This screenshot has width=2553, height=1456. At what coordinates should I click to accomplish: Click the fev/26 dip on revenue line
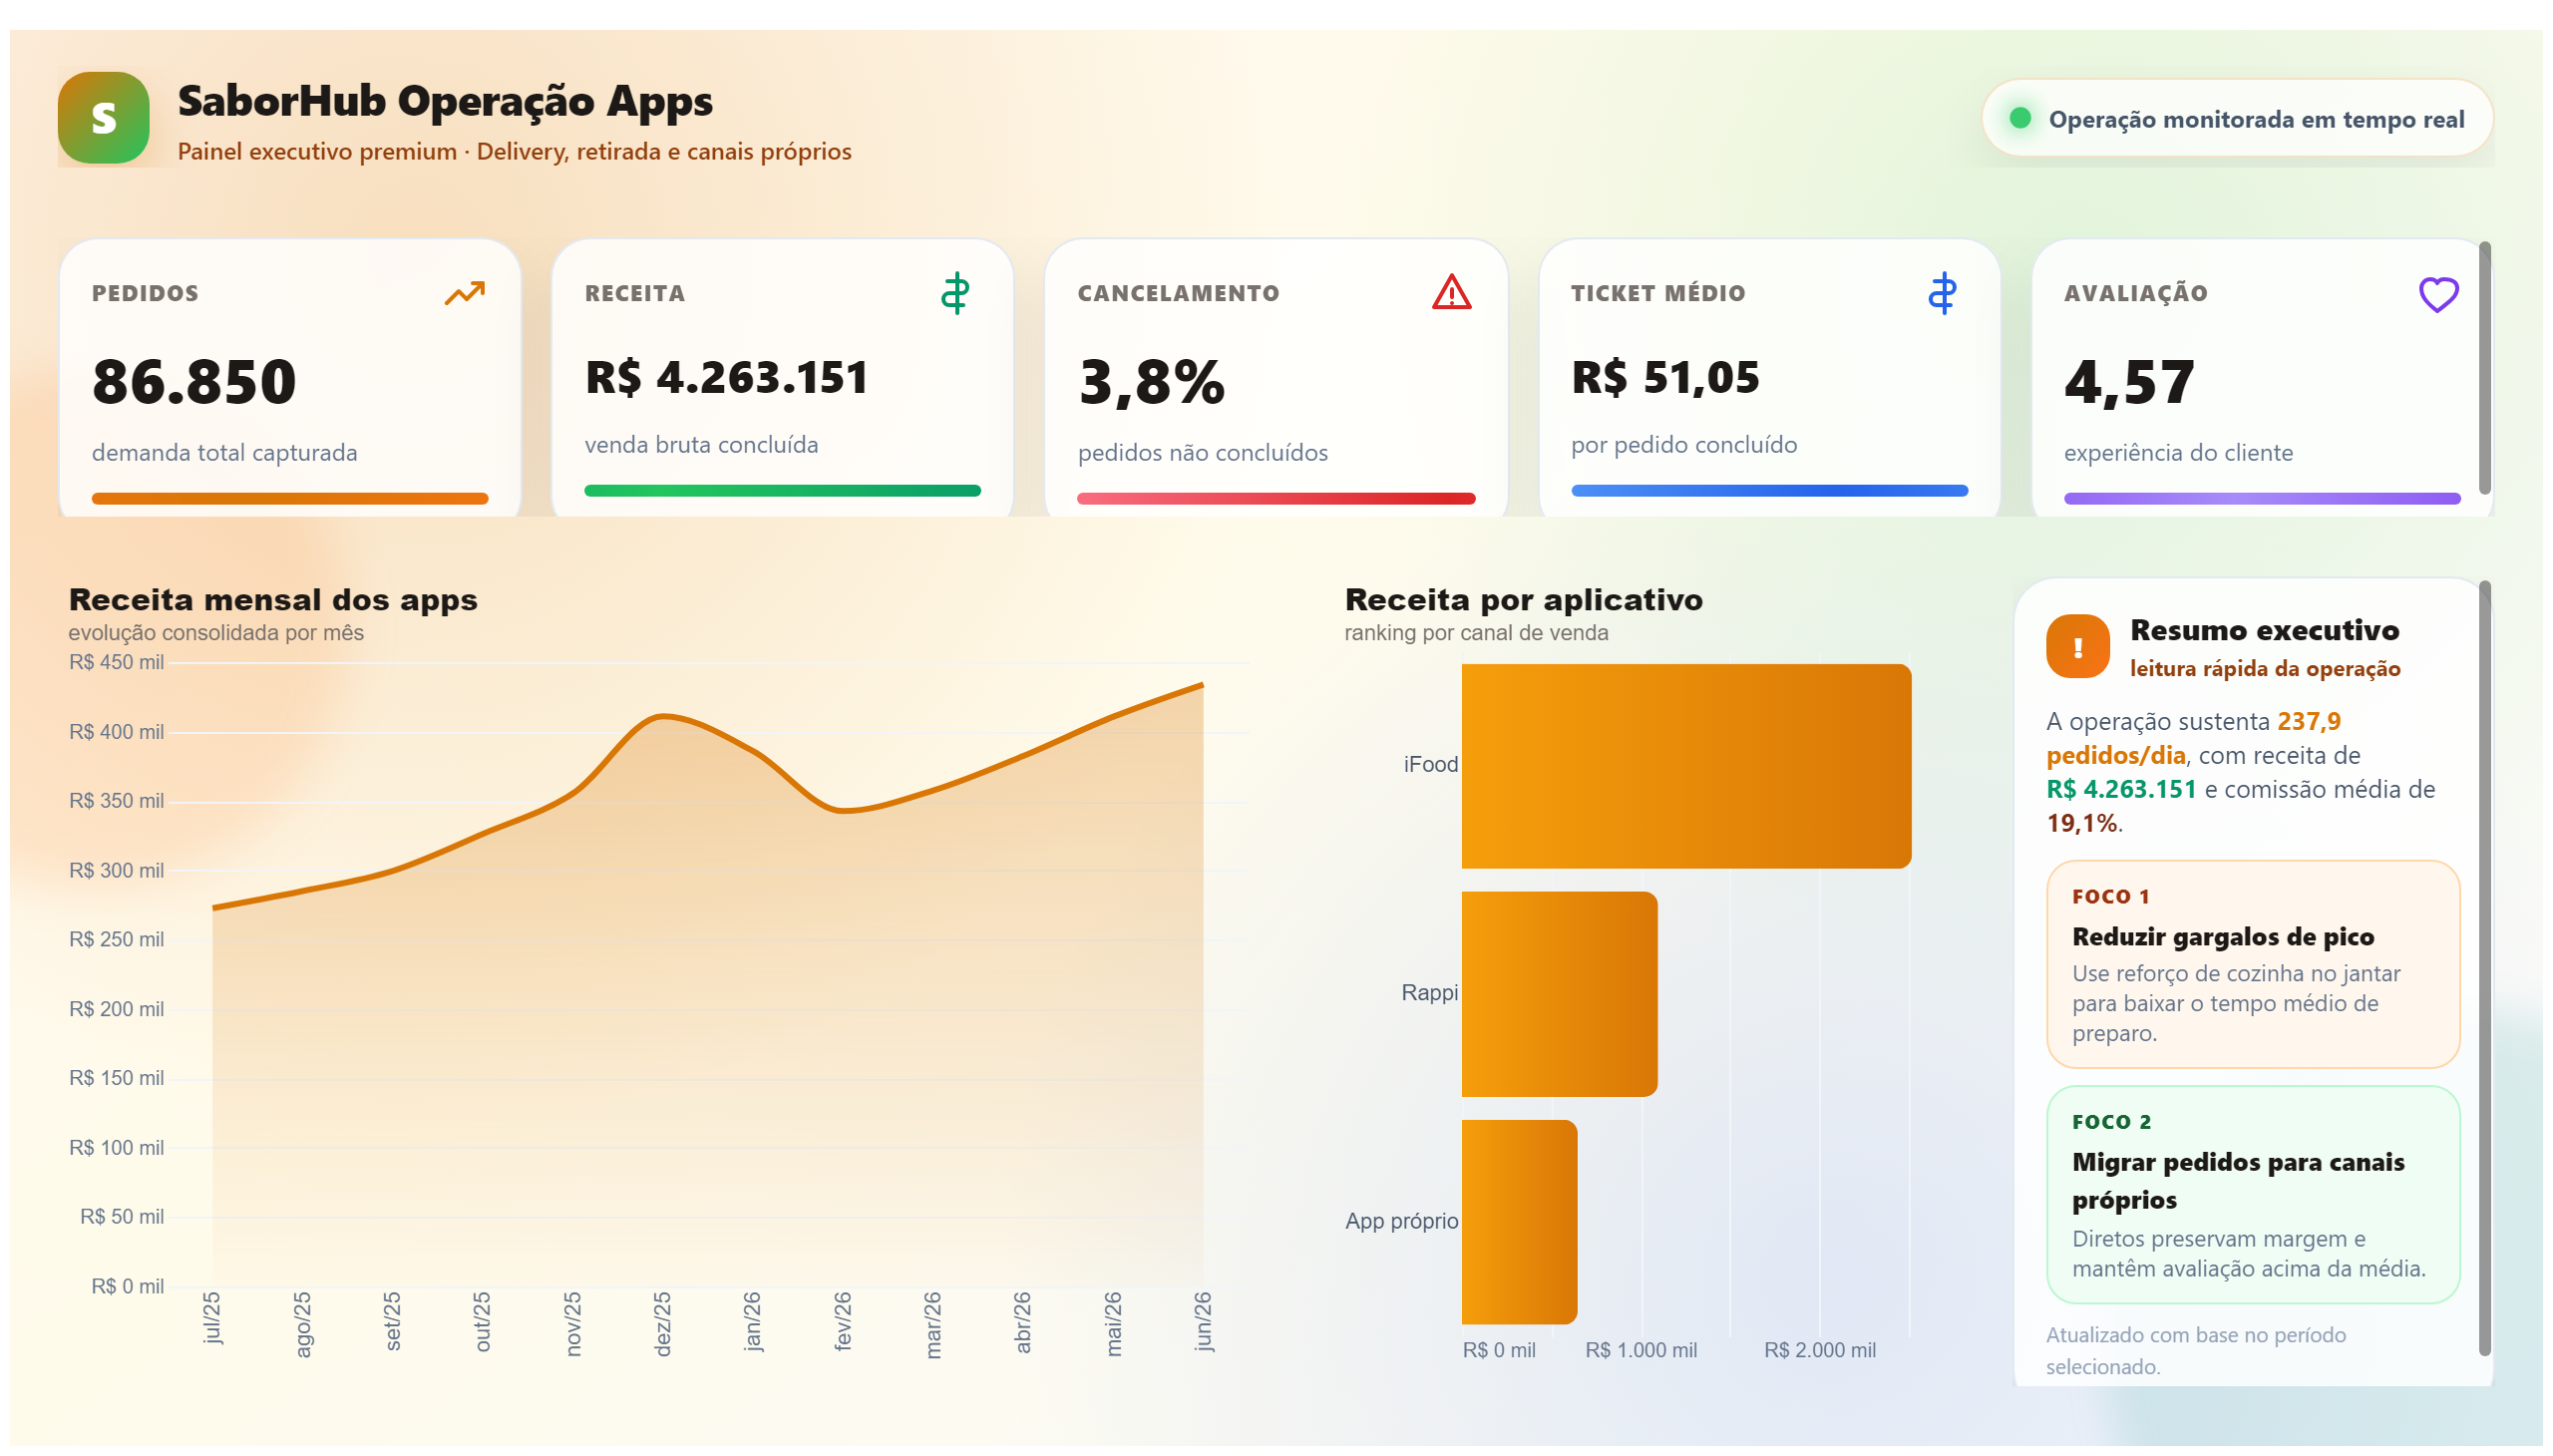[842, 811]
